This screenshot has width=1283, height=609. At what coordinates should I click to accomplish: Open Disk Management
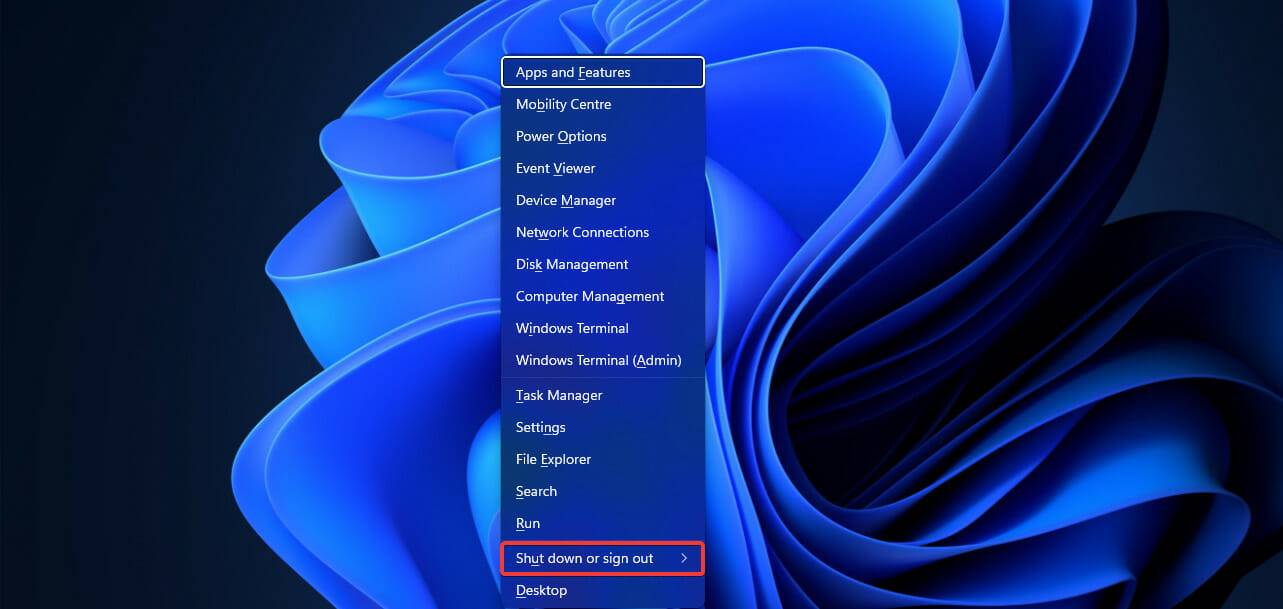(x=571, y=264)
